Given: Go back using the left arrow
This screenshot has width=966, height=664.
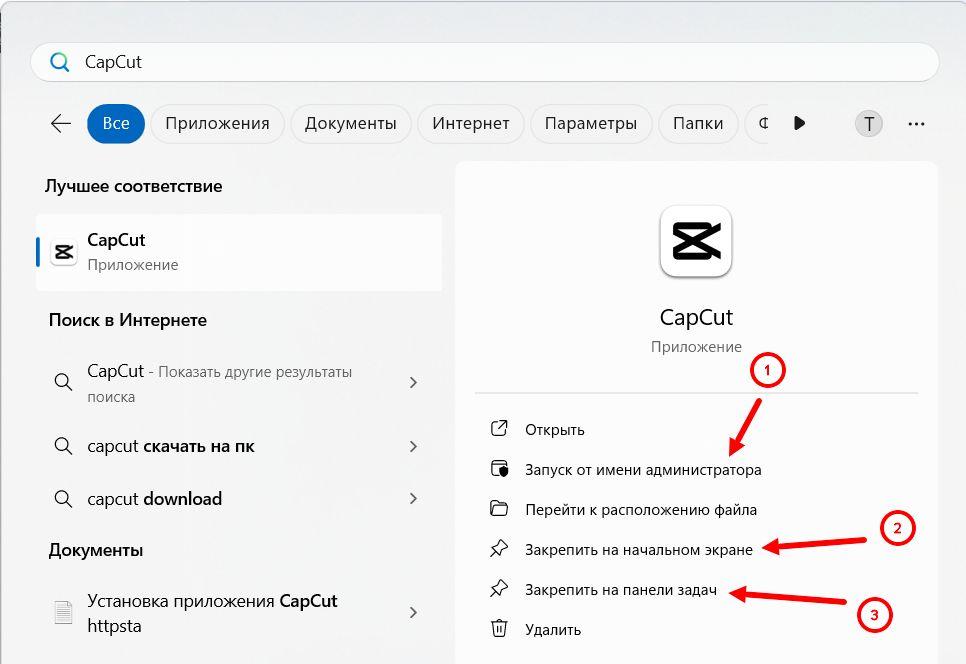Looking at the screenshot, I should tap(60, 124).
